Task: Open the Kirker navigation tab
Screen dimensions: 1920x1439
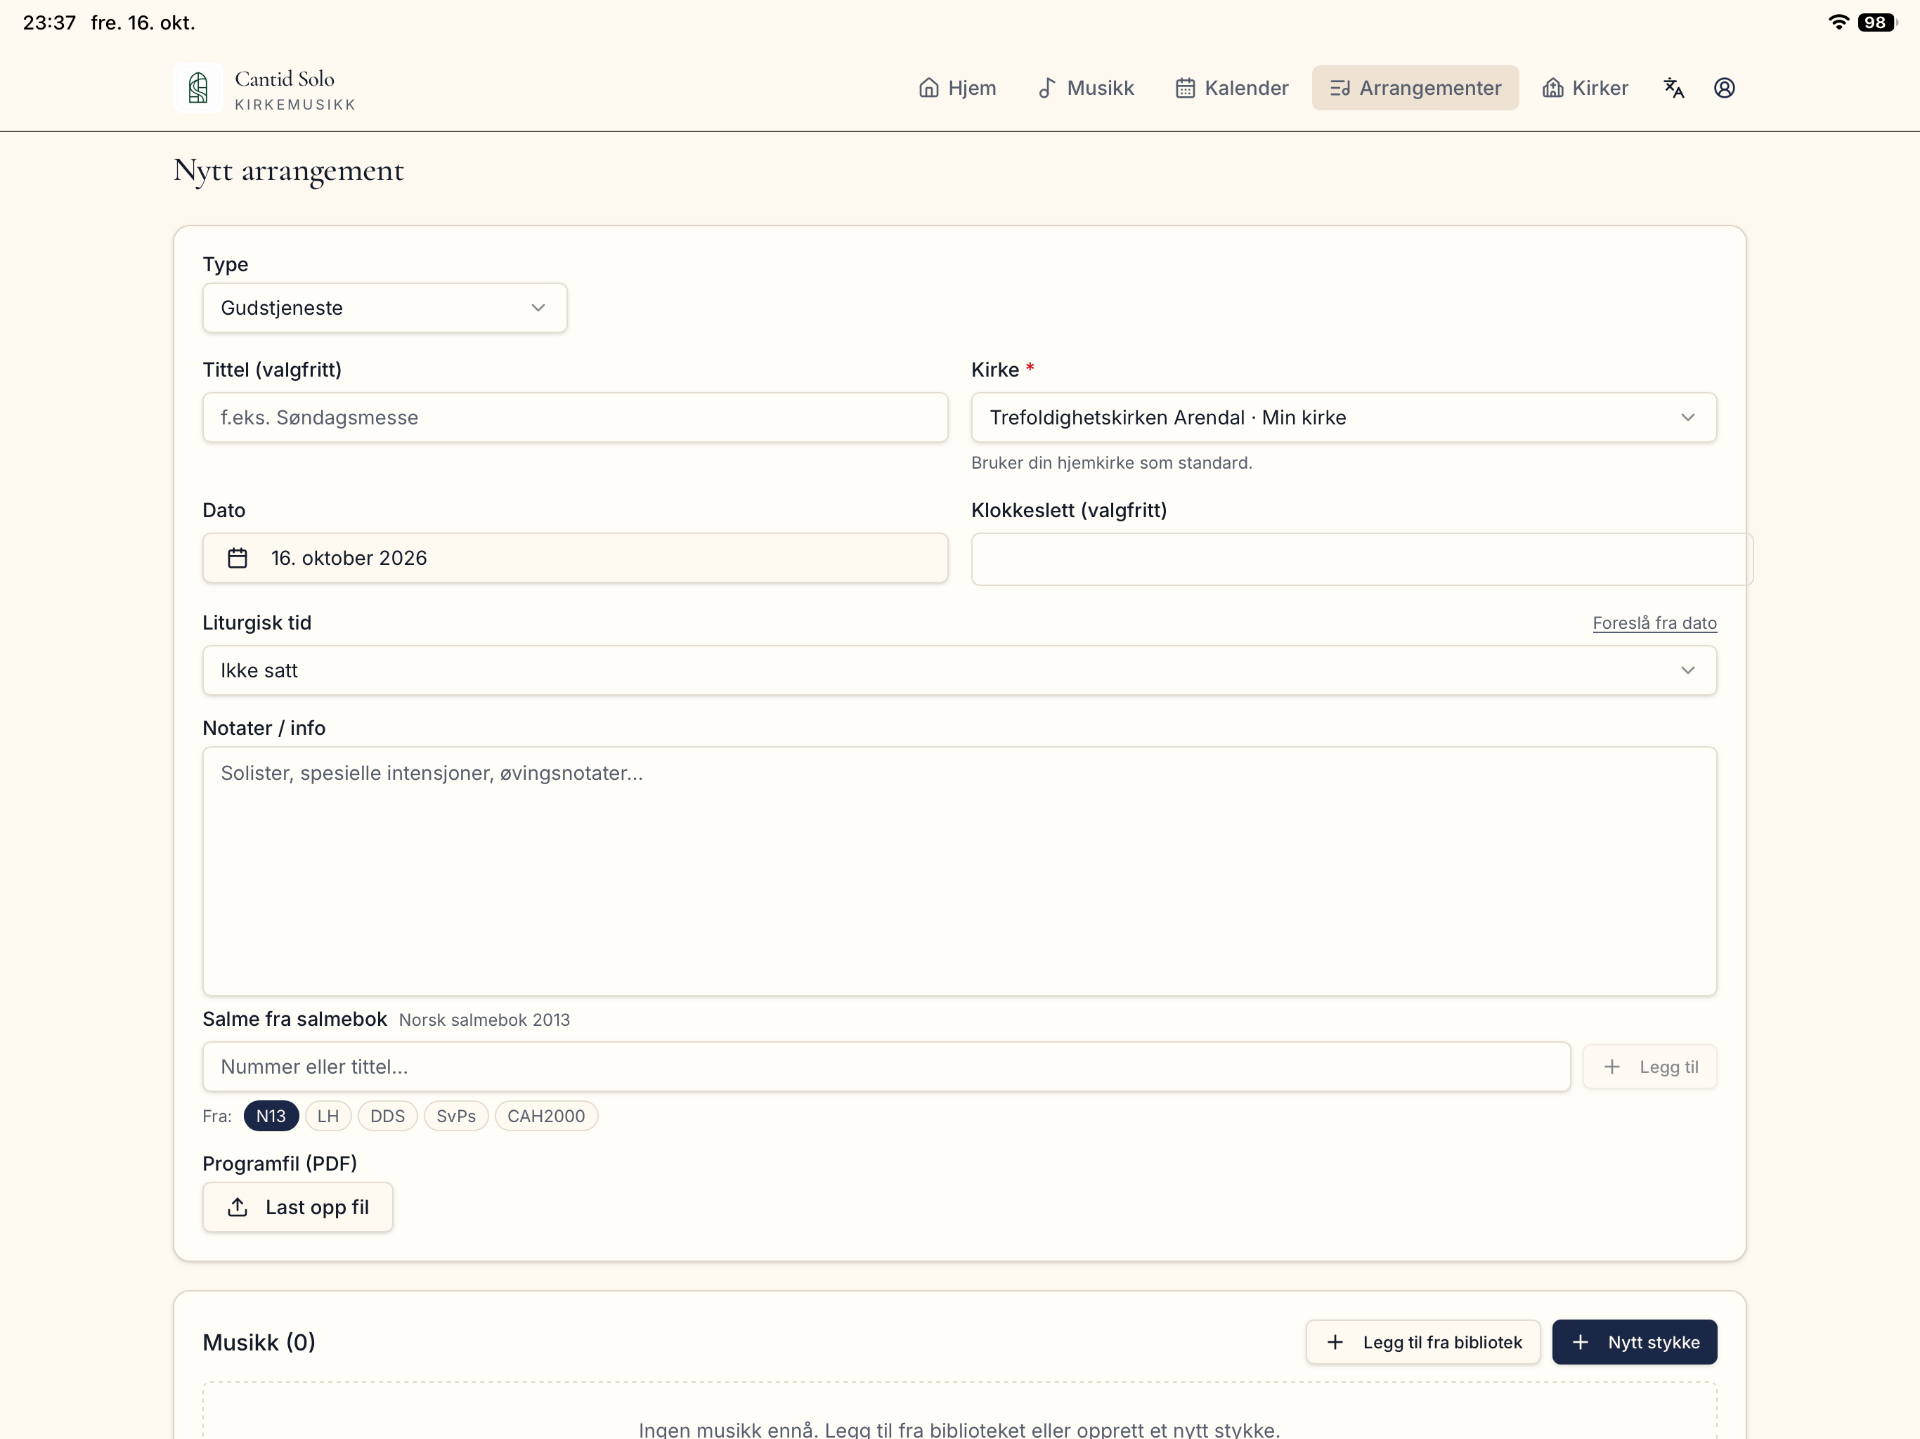Action: 1585,88
